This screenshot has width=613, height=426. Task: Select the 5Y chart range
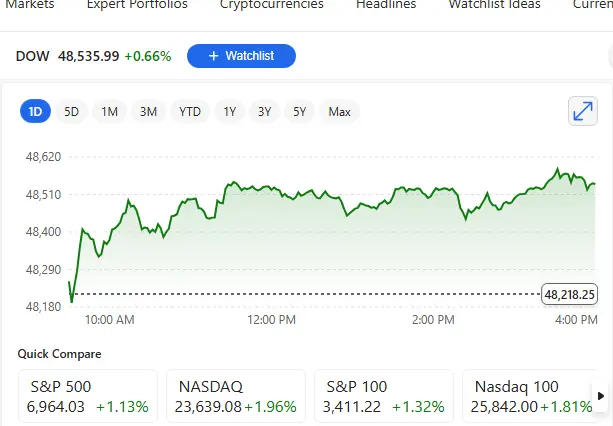pos(299,112)
